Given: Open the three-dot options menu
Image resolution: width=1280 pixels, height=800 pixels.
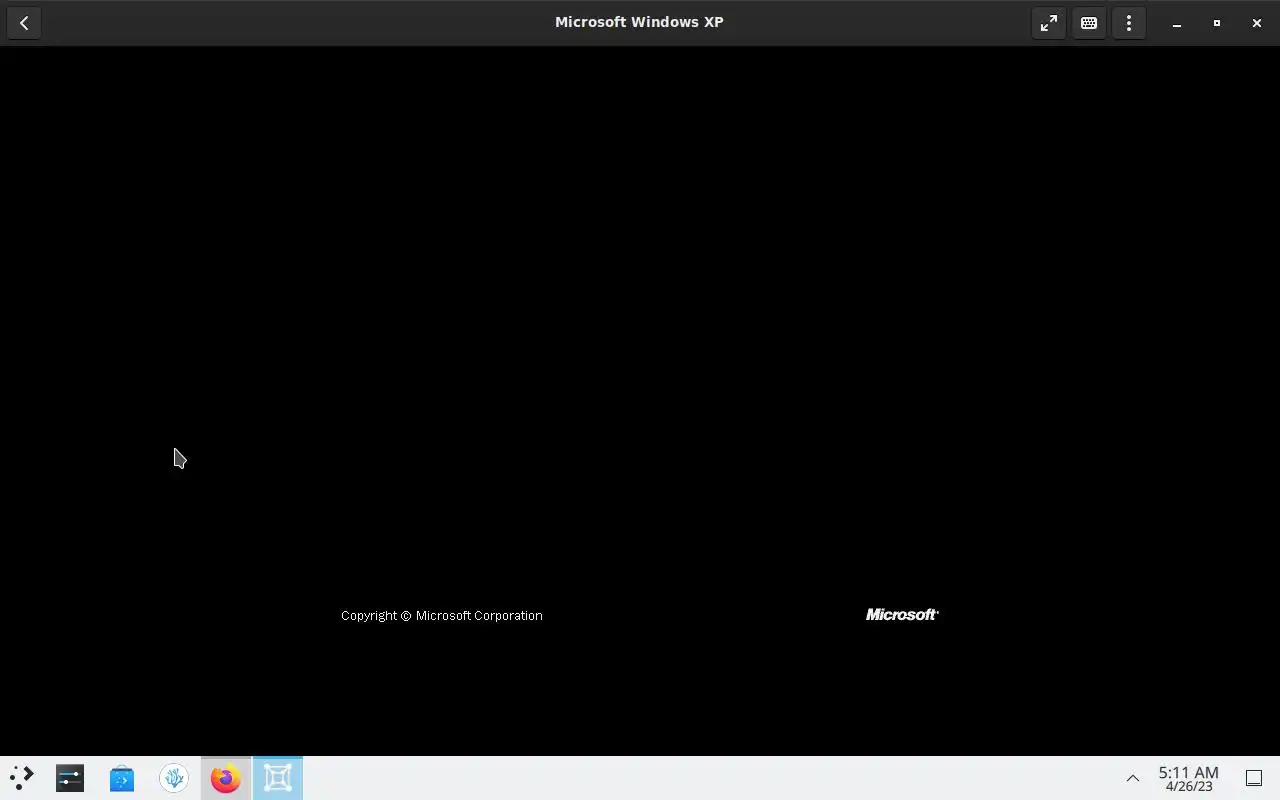Looking at the screenshot, I should (x=1129, y=23).
